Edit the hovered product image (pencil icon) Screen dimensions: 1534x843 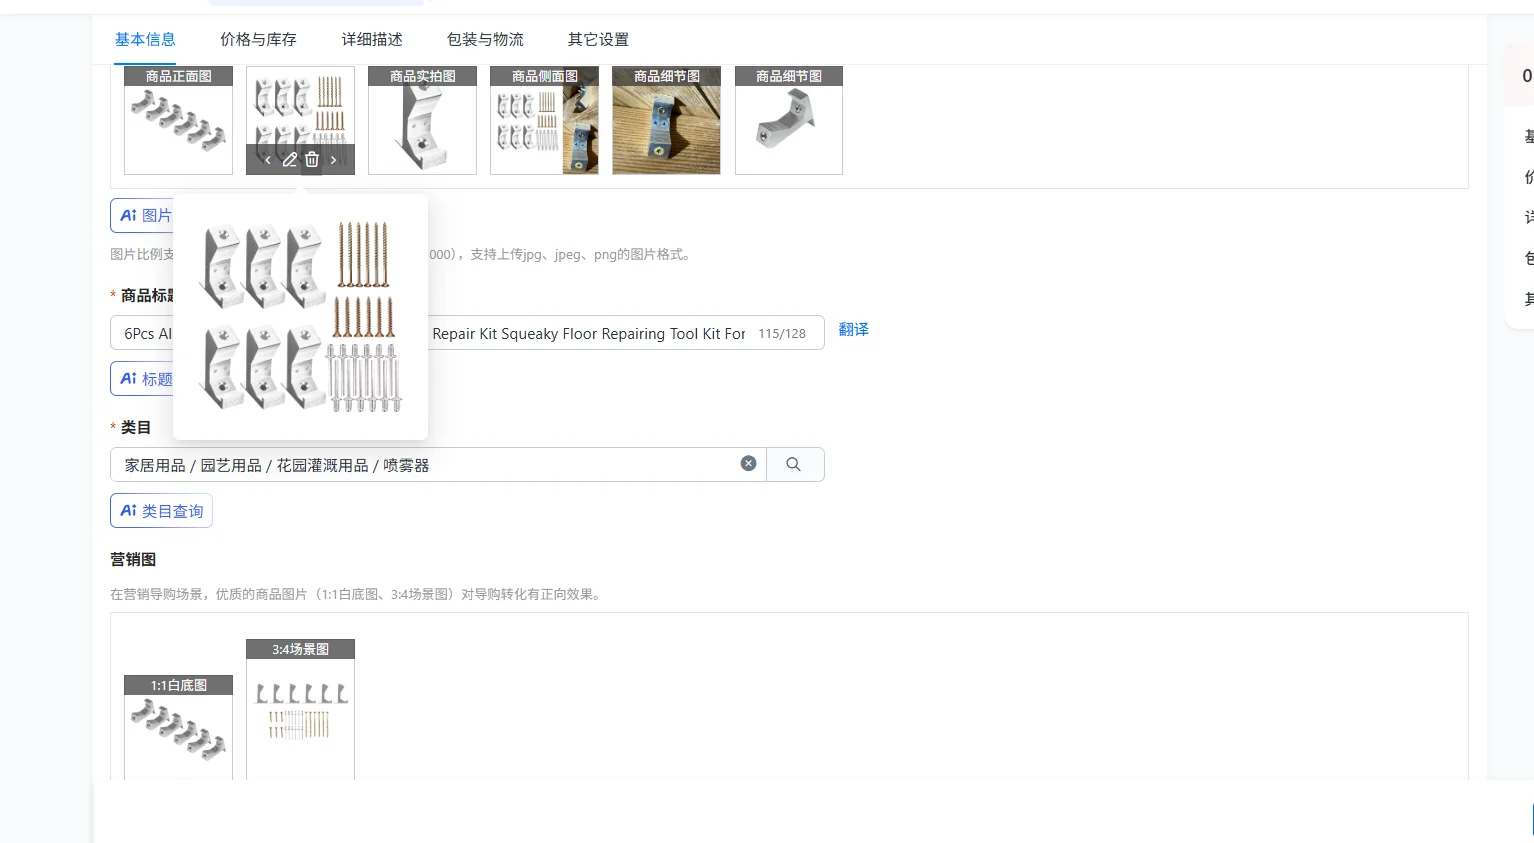click(x=290, y=160)
